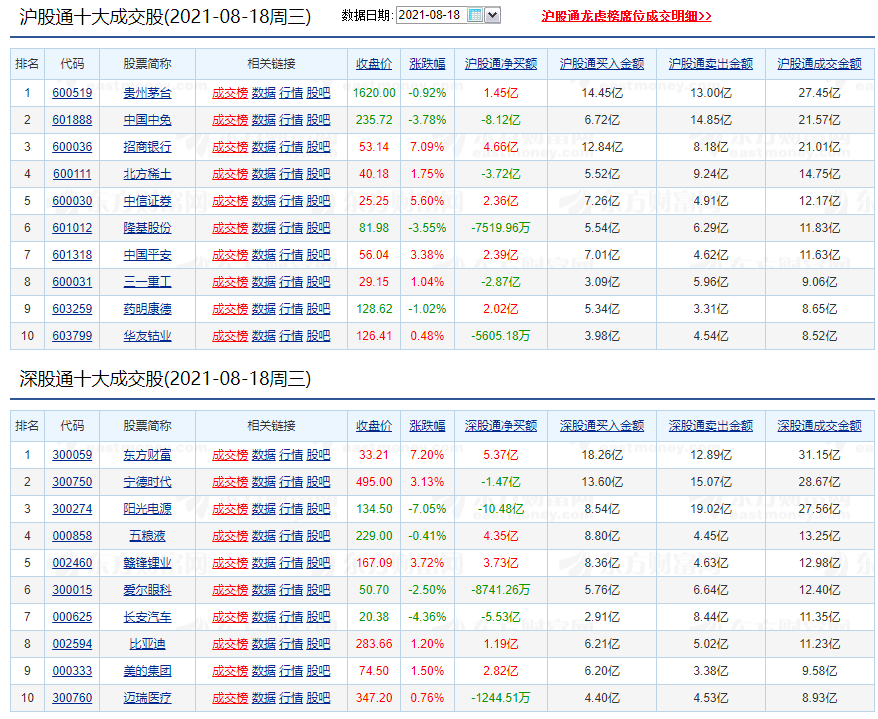Open 五粮液 stock name link
The width and height of the screenshot is (878, 719).
coord(147,536)
